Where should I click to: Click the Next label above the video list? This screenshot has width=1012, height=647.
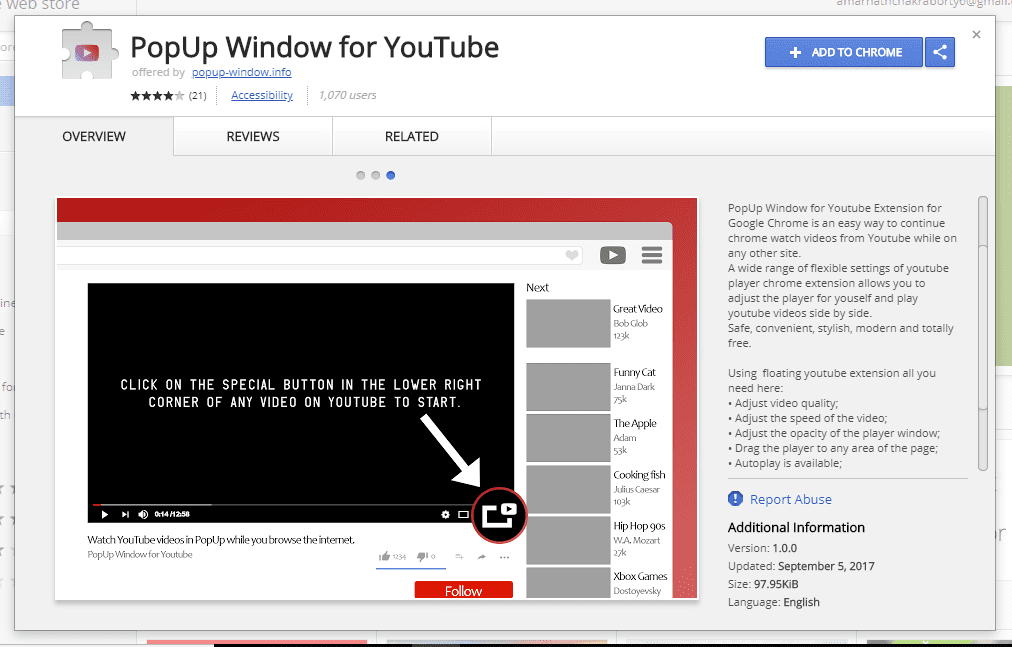[x=538, y=287]
